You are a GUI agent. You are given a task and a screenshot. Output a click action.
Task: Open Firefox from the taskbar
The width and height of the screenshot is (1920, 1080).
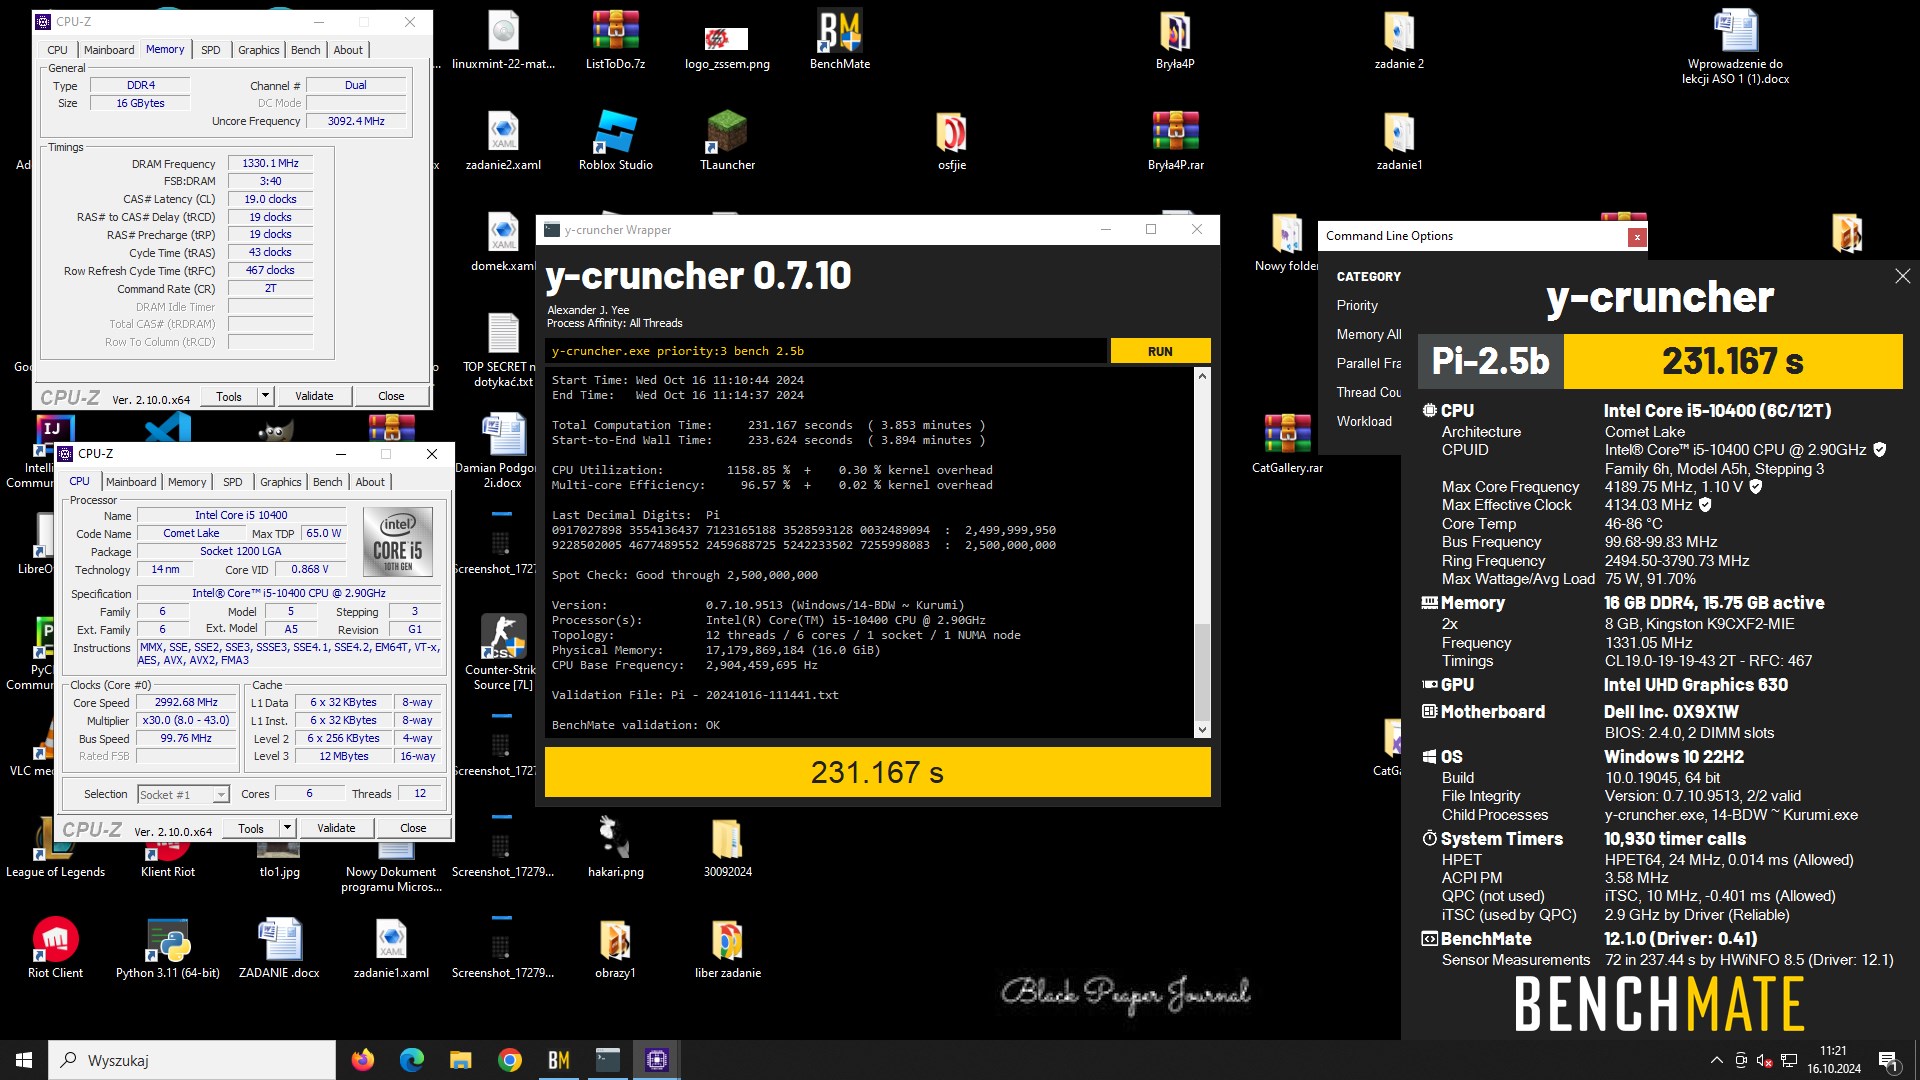click(x=362, y=1060)
